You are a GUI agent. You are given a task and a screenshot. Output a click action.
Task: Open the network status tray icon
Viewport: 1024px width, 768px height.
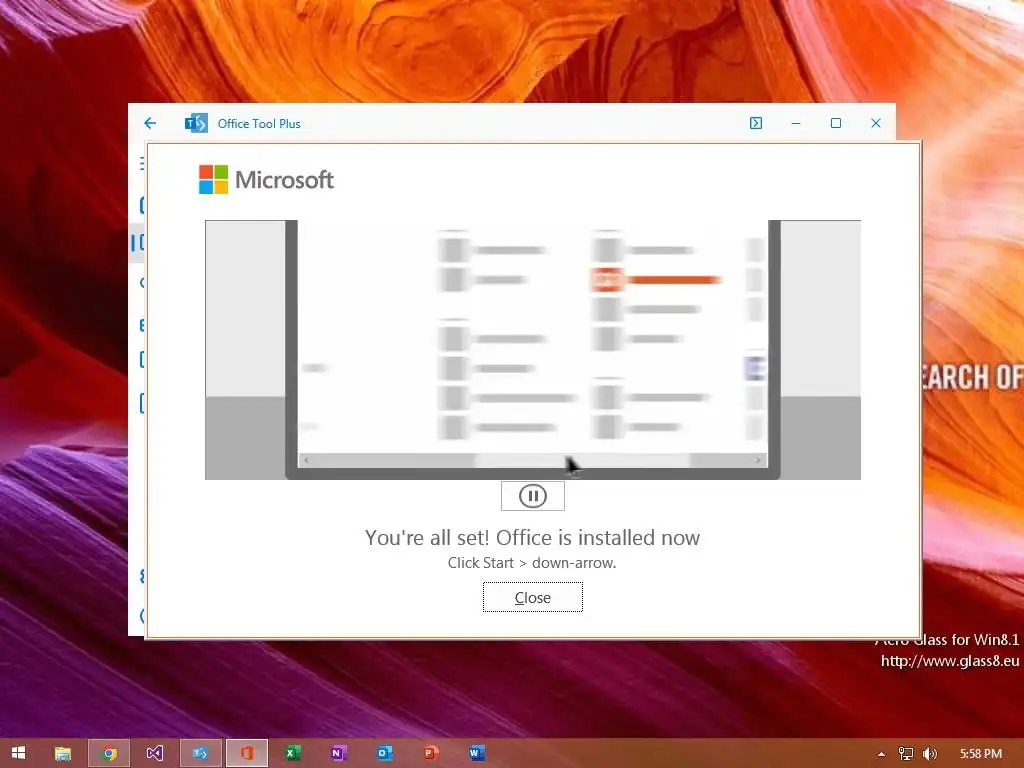905,754
